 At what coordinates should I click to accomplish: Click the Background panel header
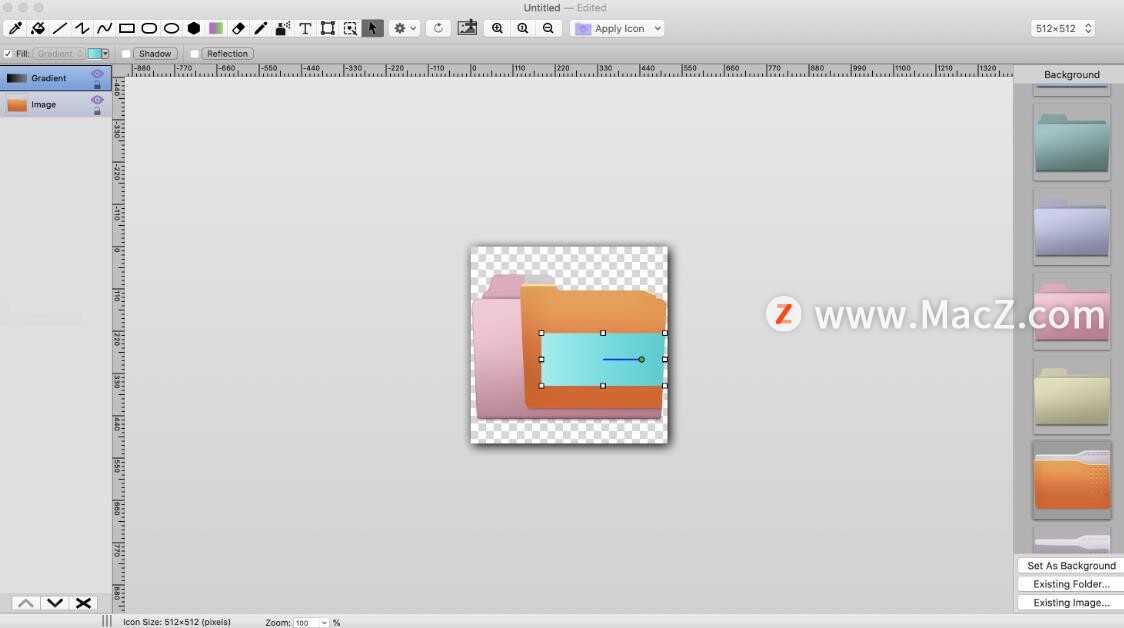pyautogui.click(x=1071, y=75)
